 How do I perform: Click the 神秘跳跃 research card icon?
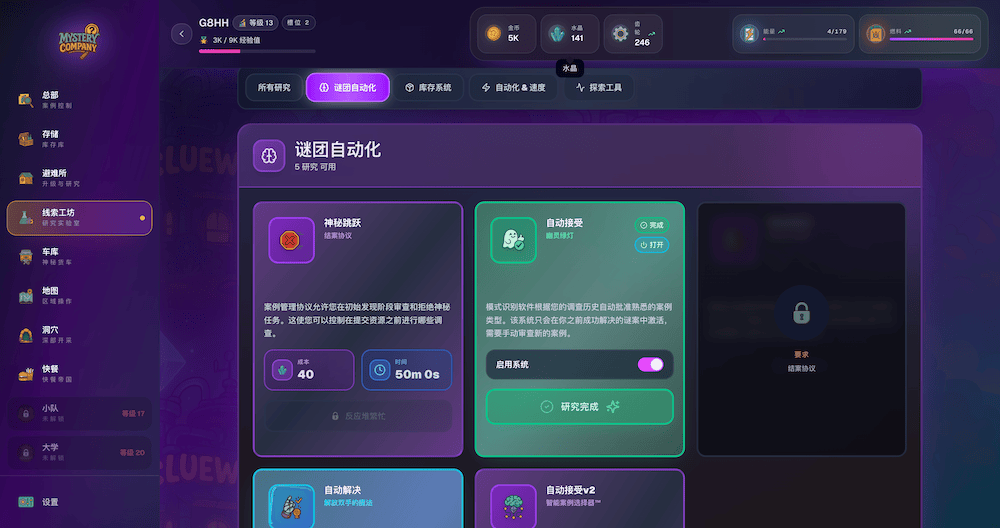pyautogui.click(x=291, y=240)
